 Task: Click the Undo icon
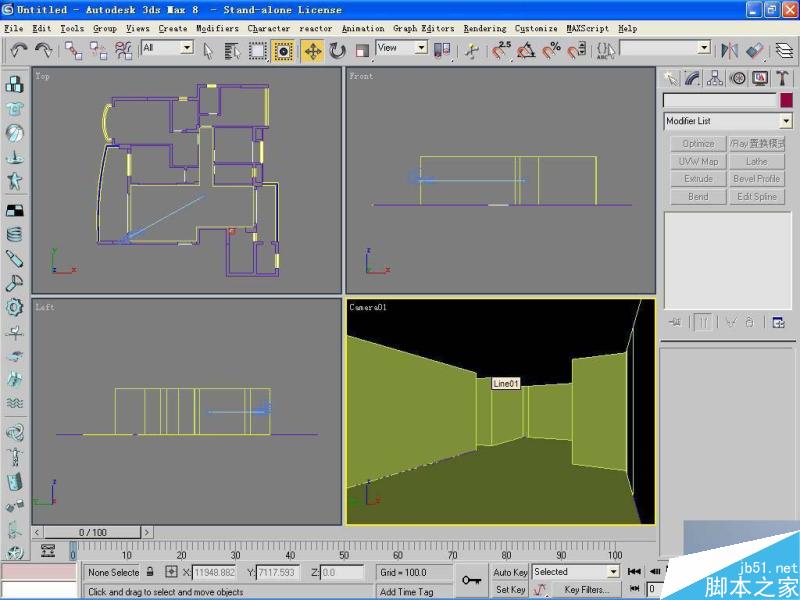(x=17, y=50)
